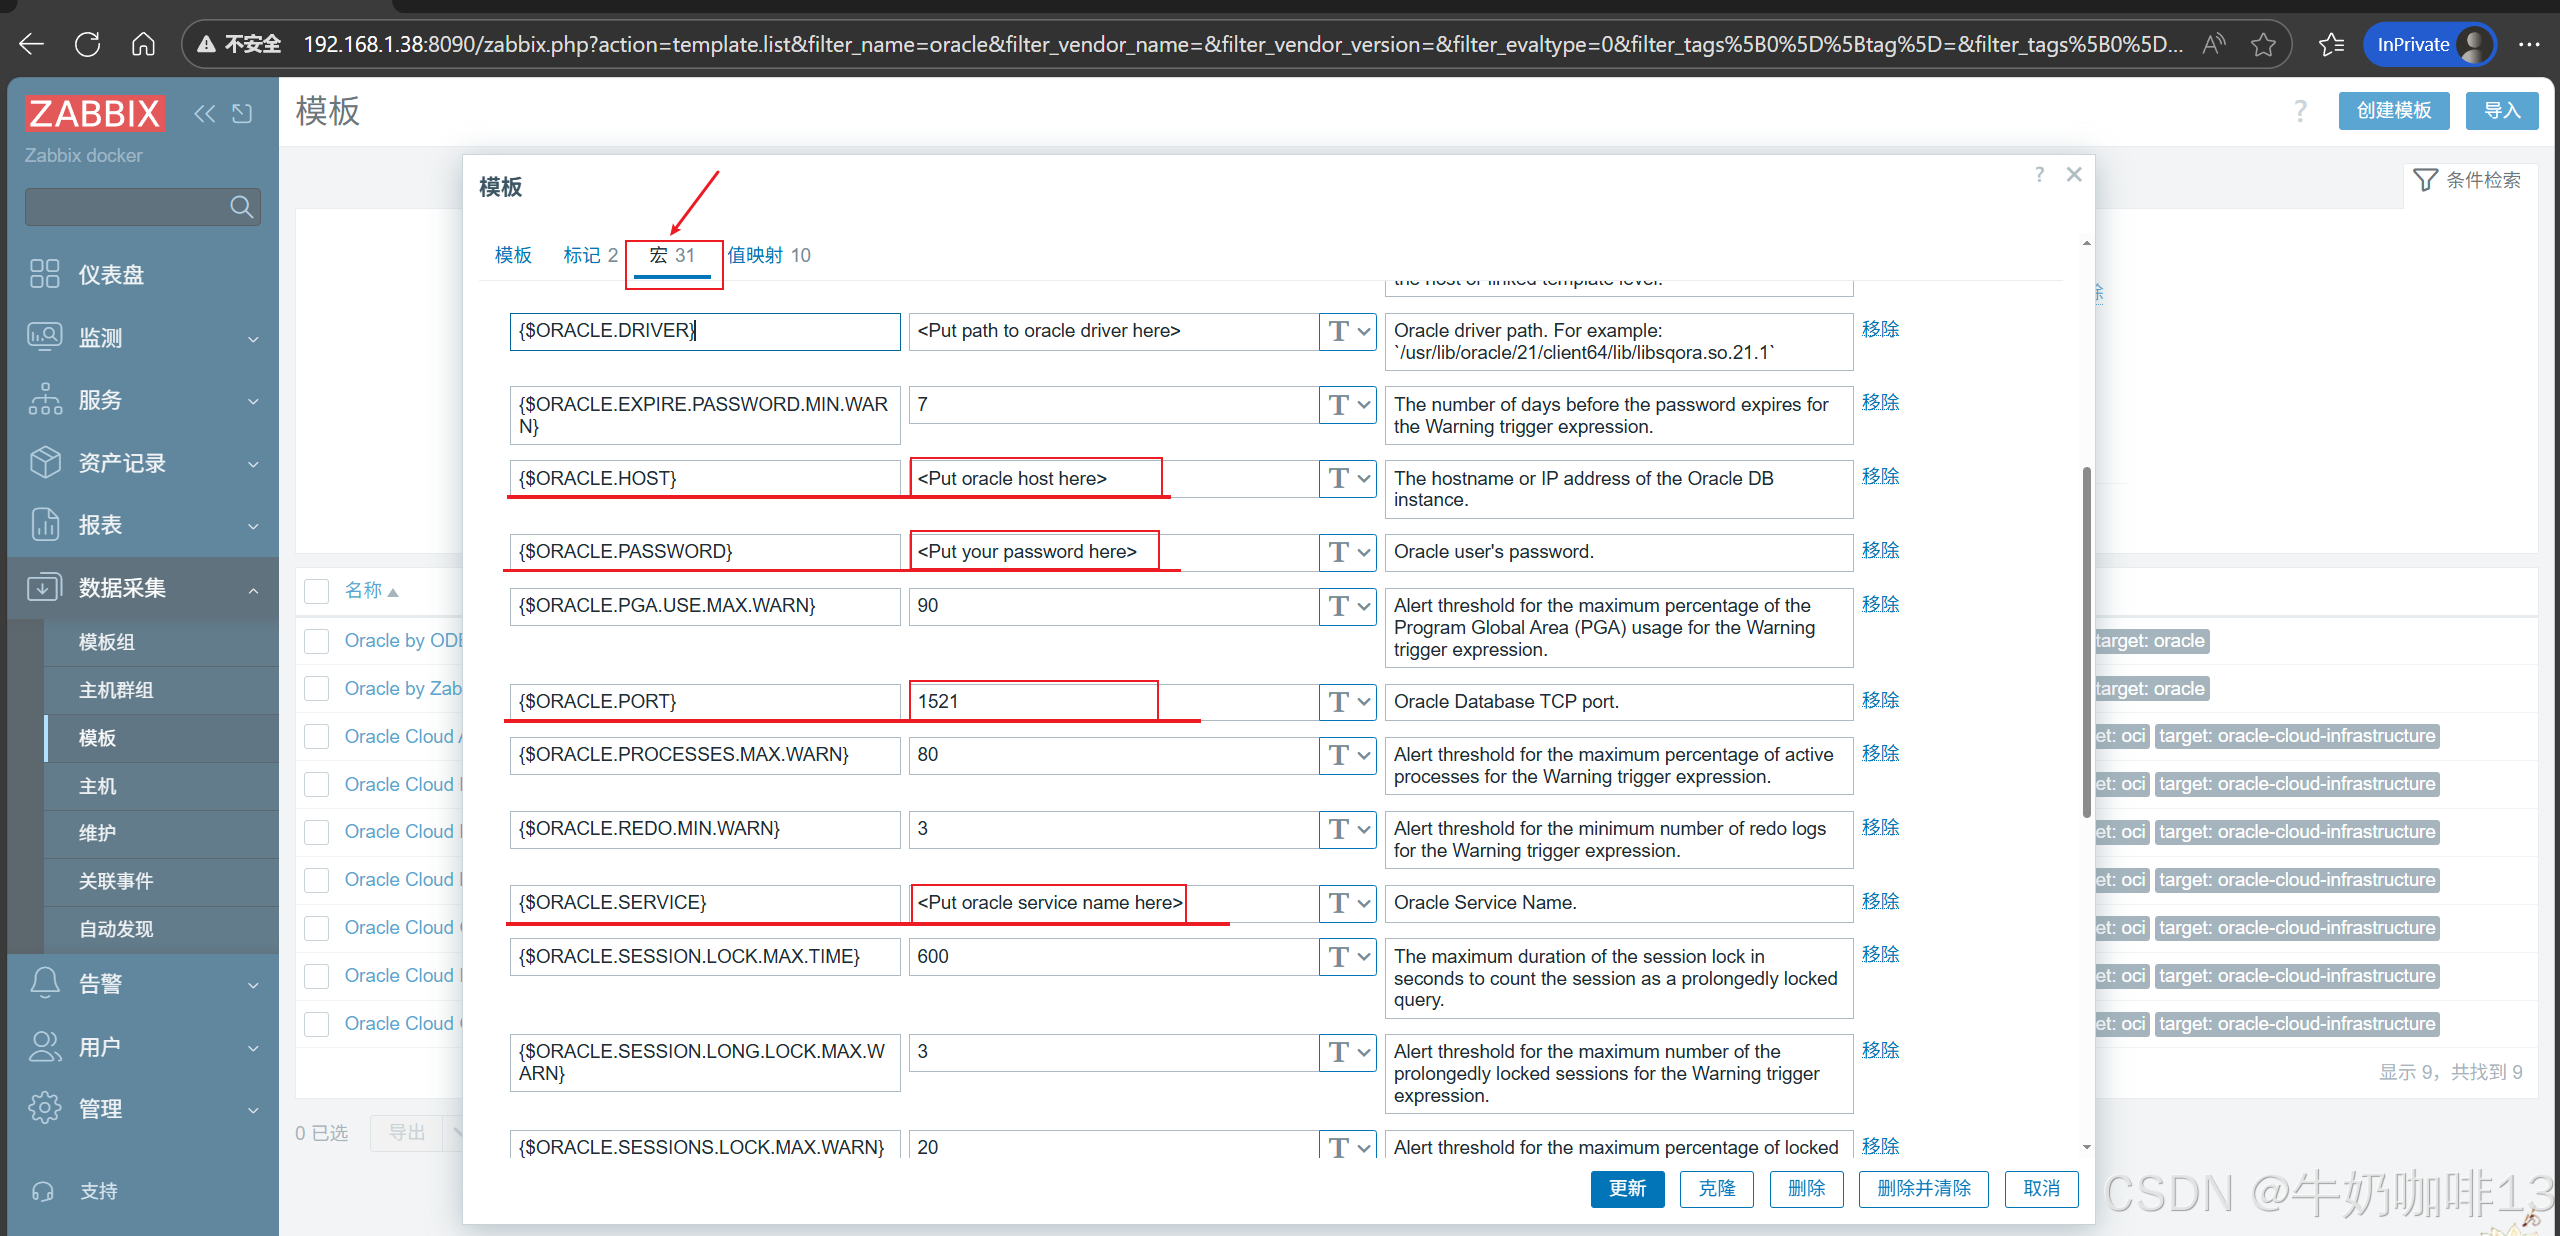Click the Zabbix logo in sidebar
2560x1236 pixels.
pyautogui.click(x=94, y=113)
